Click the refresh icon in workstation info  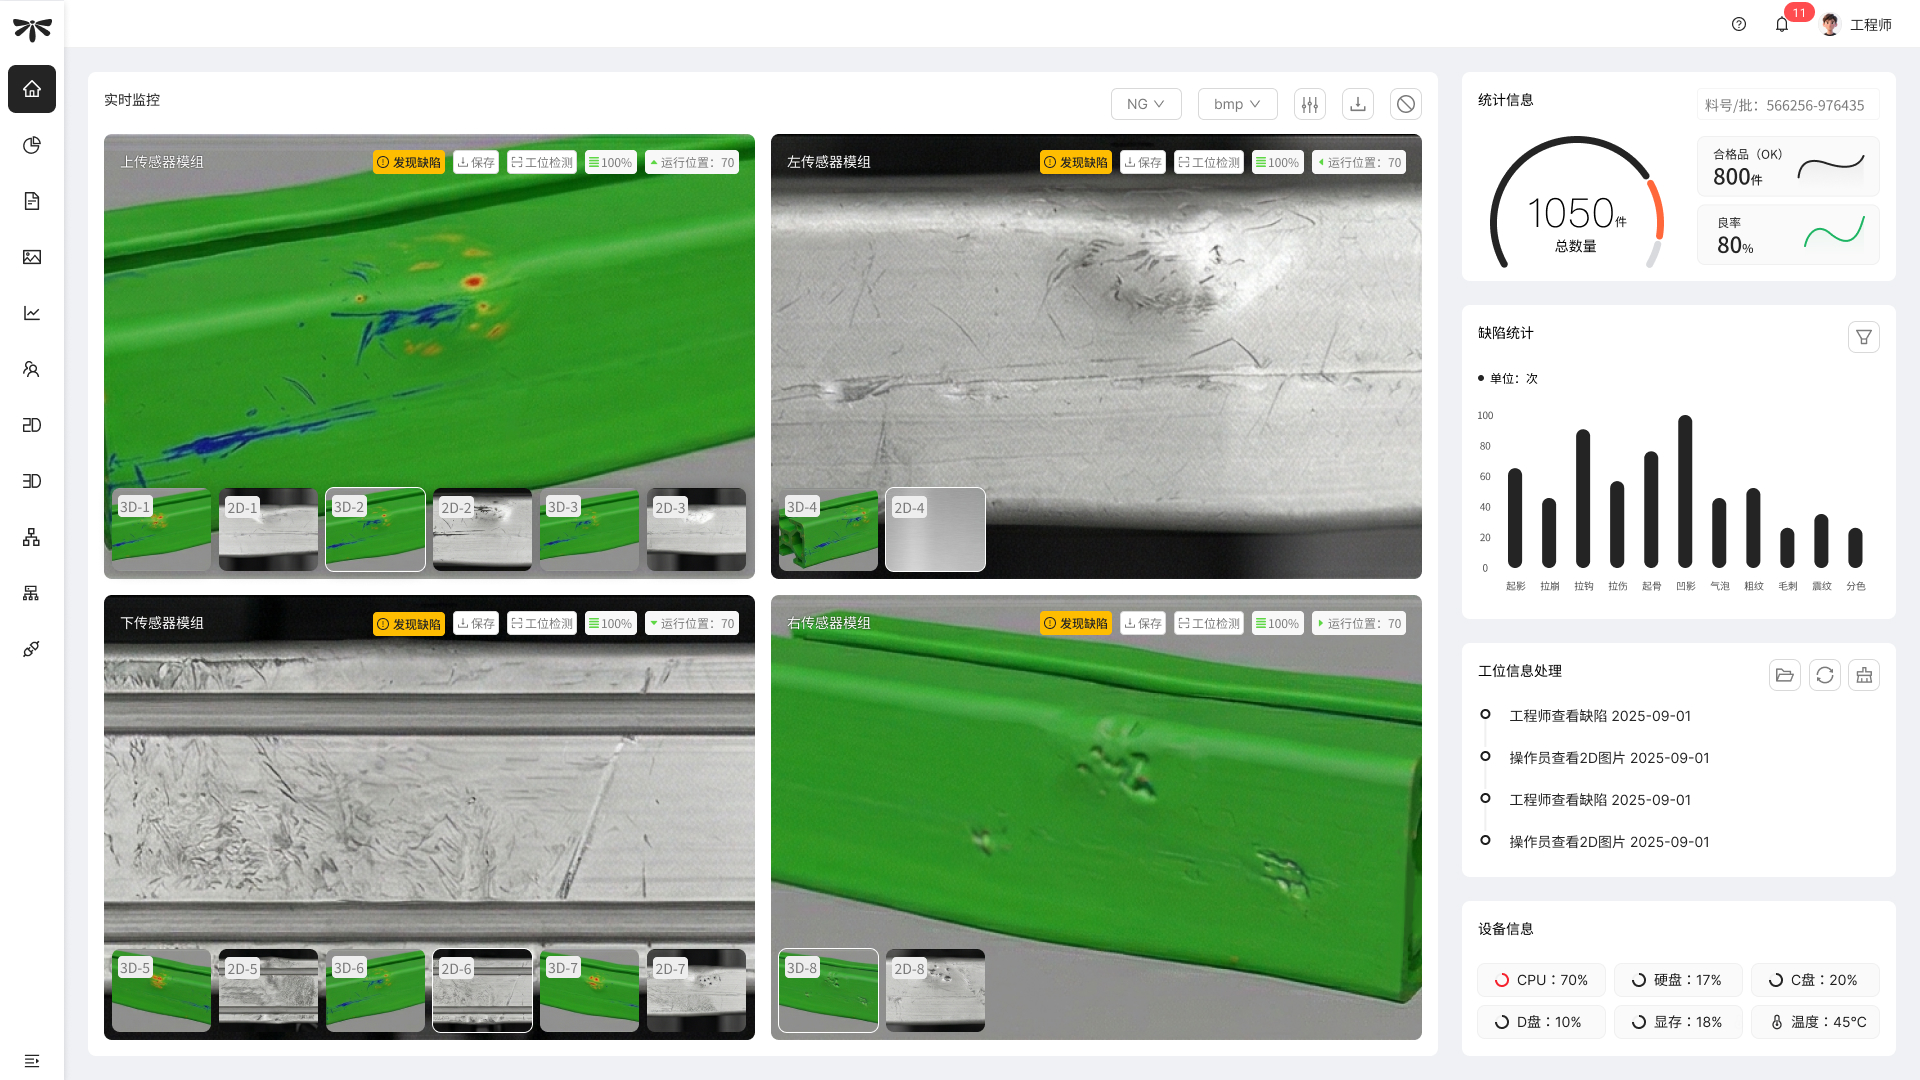[1825, 675]
